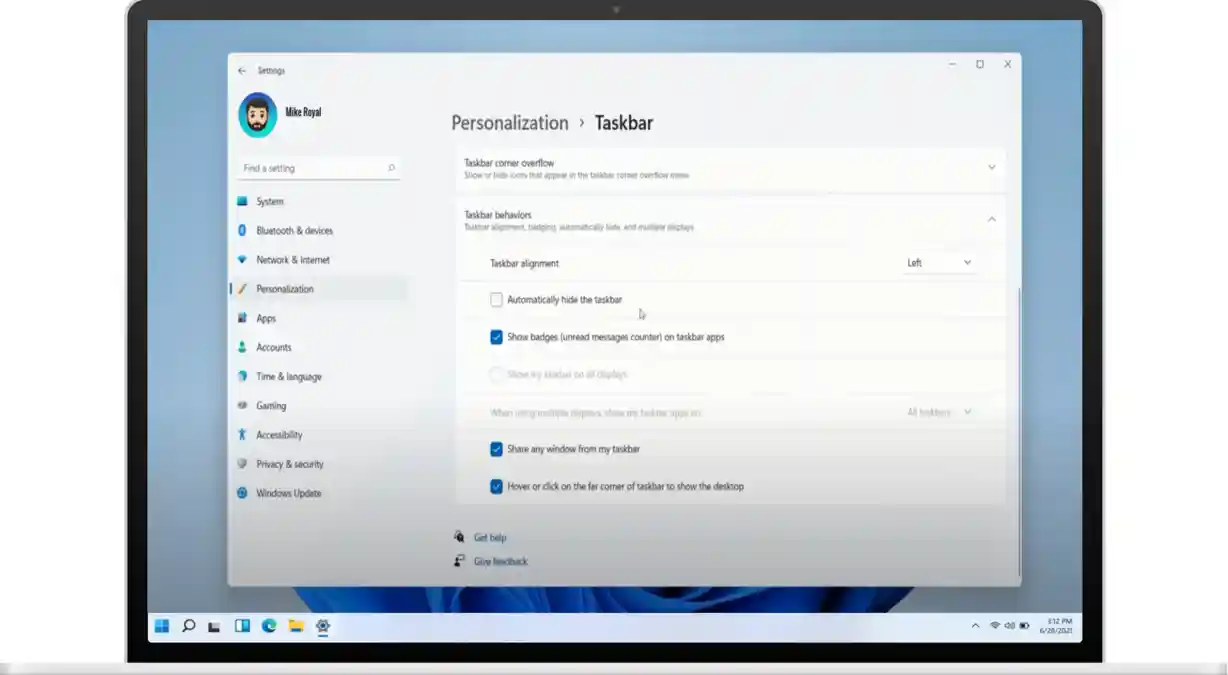Viewport: 1228px width, 675px height.
Task: Open Task View on the taskbar
Action: 214,627
